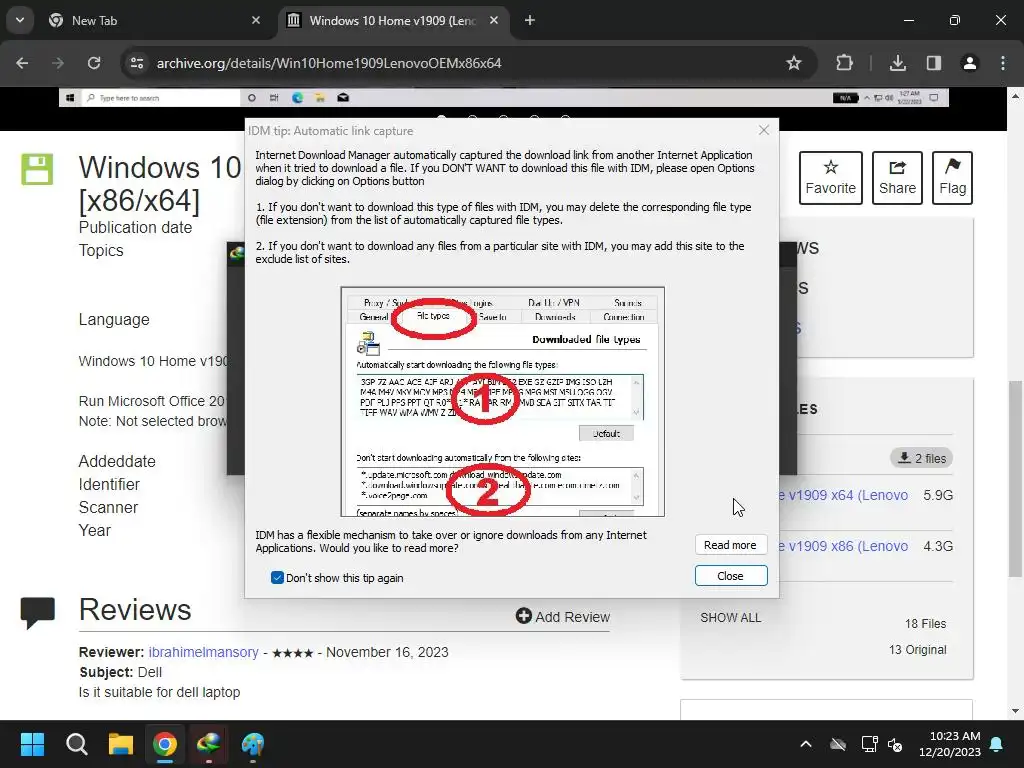Click Add Review link
The width and height of the screenshot is (1024, 768).
pos(563,616)
